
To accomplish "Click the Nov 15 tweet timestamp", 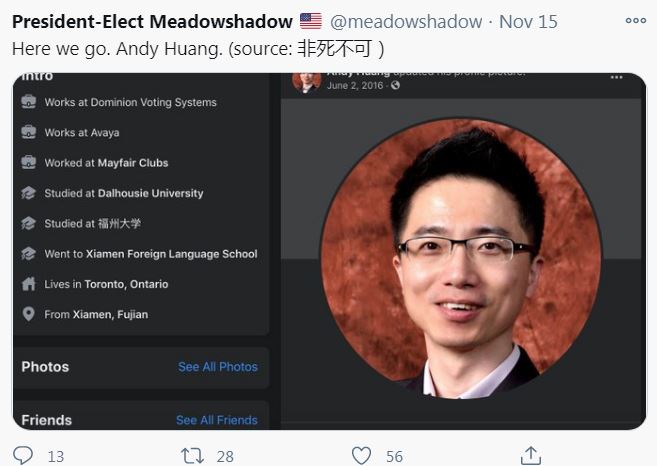I will click(528, 22).
